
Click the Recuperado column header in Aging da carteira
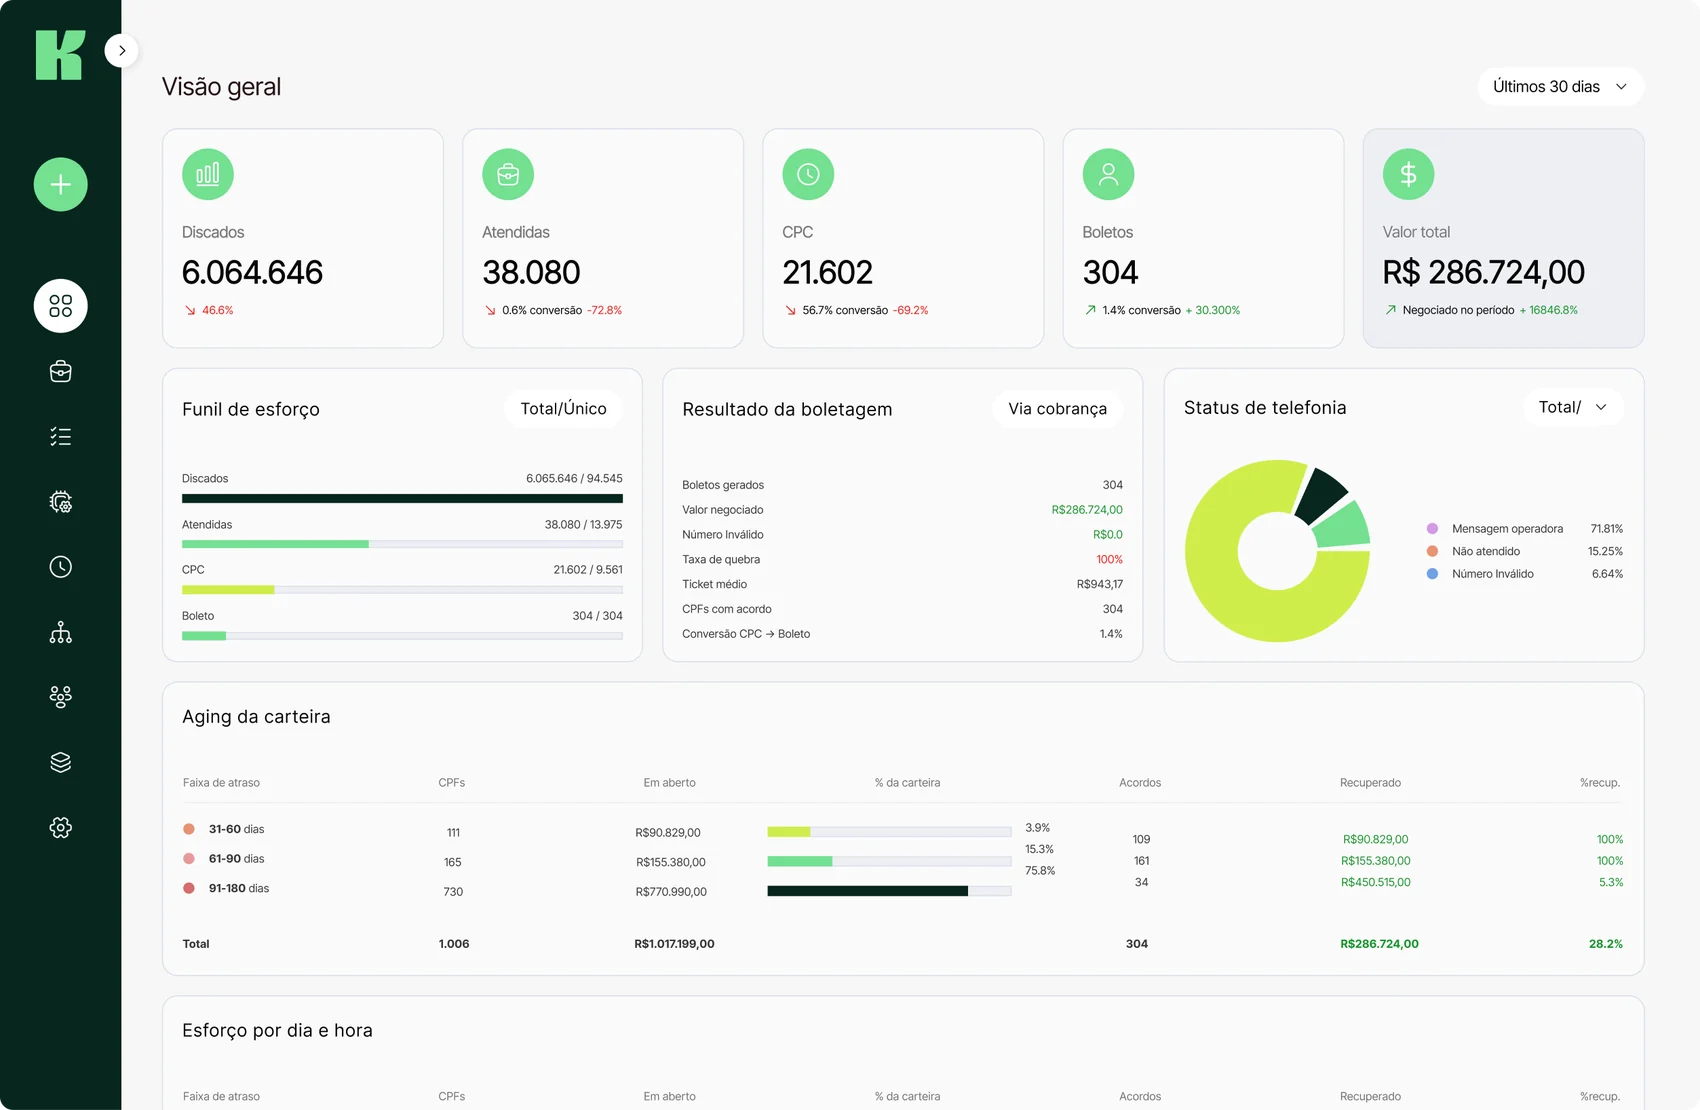click(x=1370, y=783)
